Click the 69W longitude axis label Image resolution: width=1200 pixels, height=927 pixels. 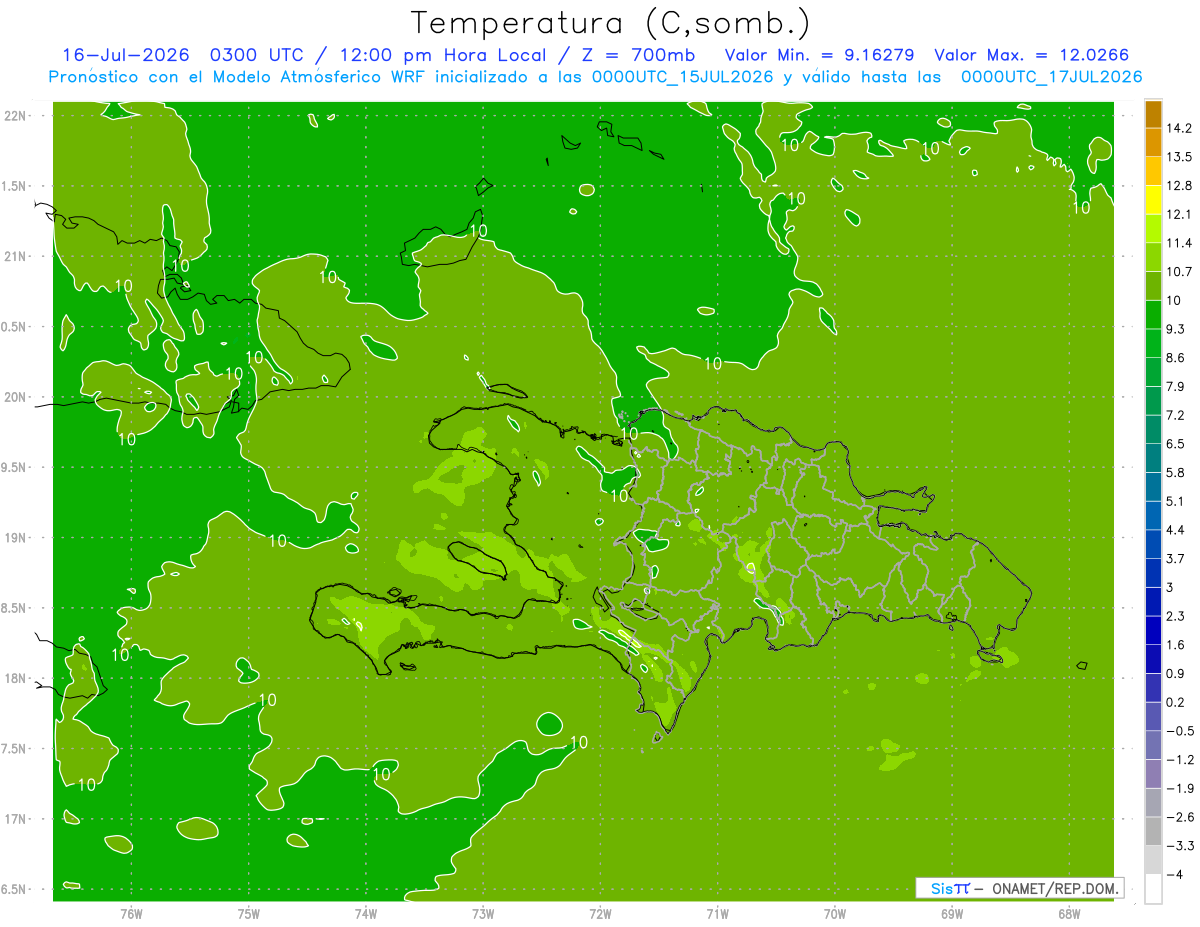point(952,913)
